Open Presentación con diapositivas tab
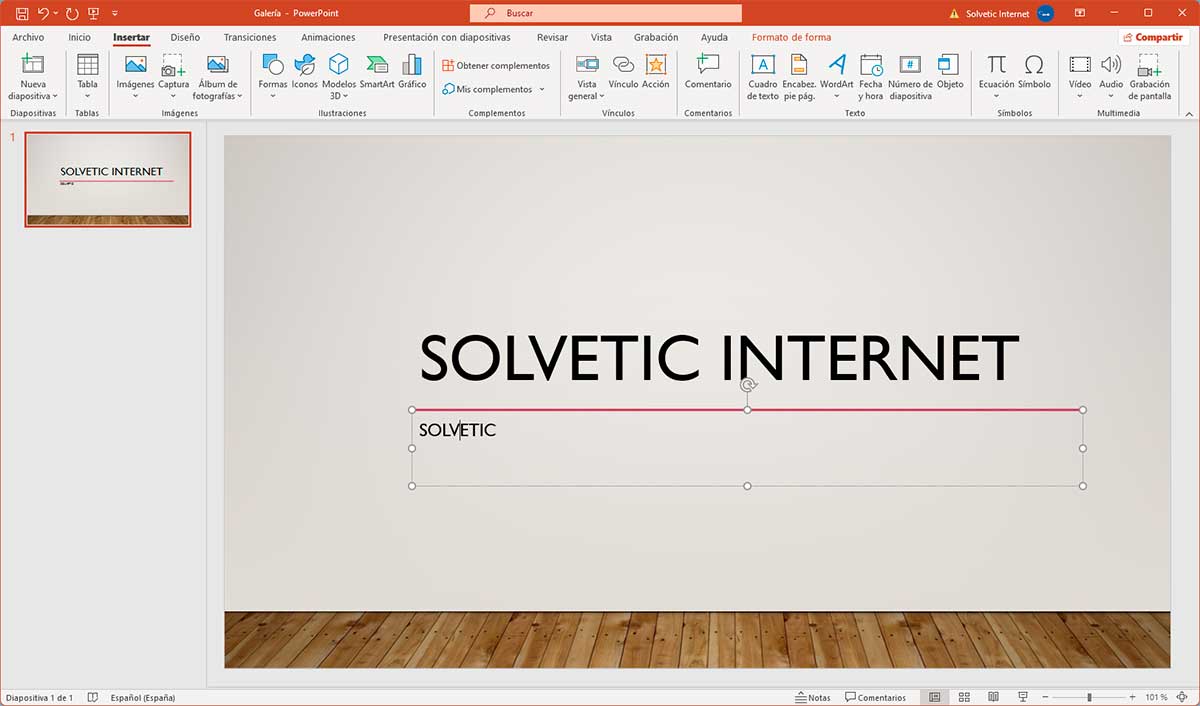Viewport: 1200px width, 706px height. tap(447, 37)
